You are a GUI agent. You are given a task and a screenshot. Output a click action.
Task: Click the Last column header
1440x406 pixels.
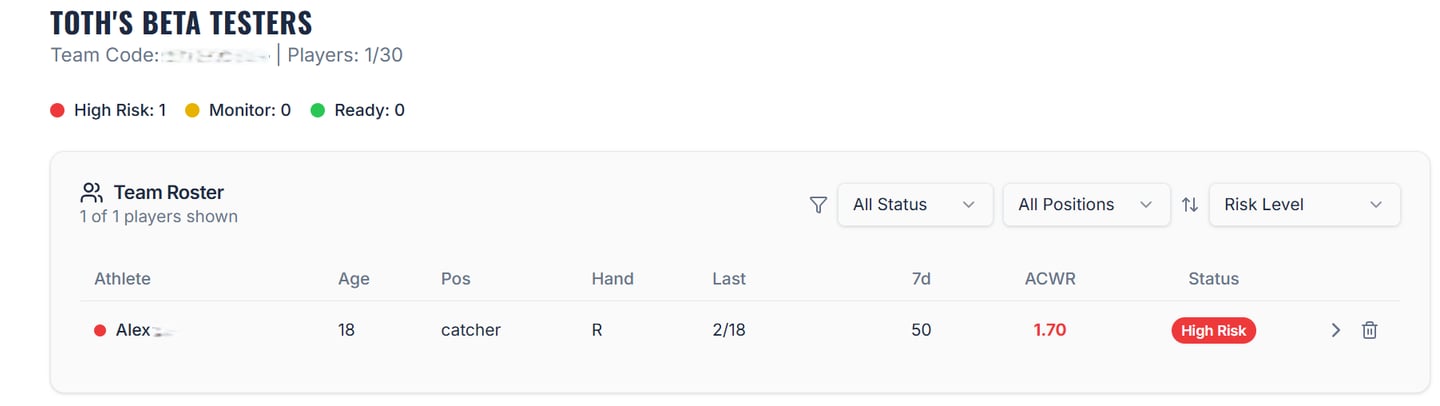coord(728,279)
